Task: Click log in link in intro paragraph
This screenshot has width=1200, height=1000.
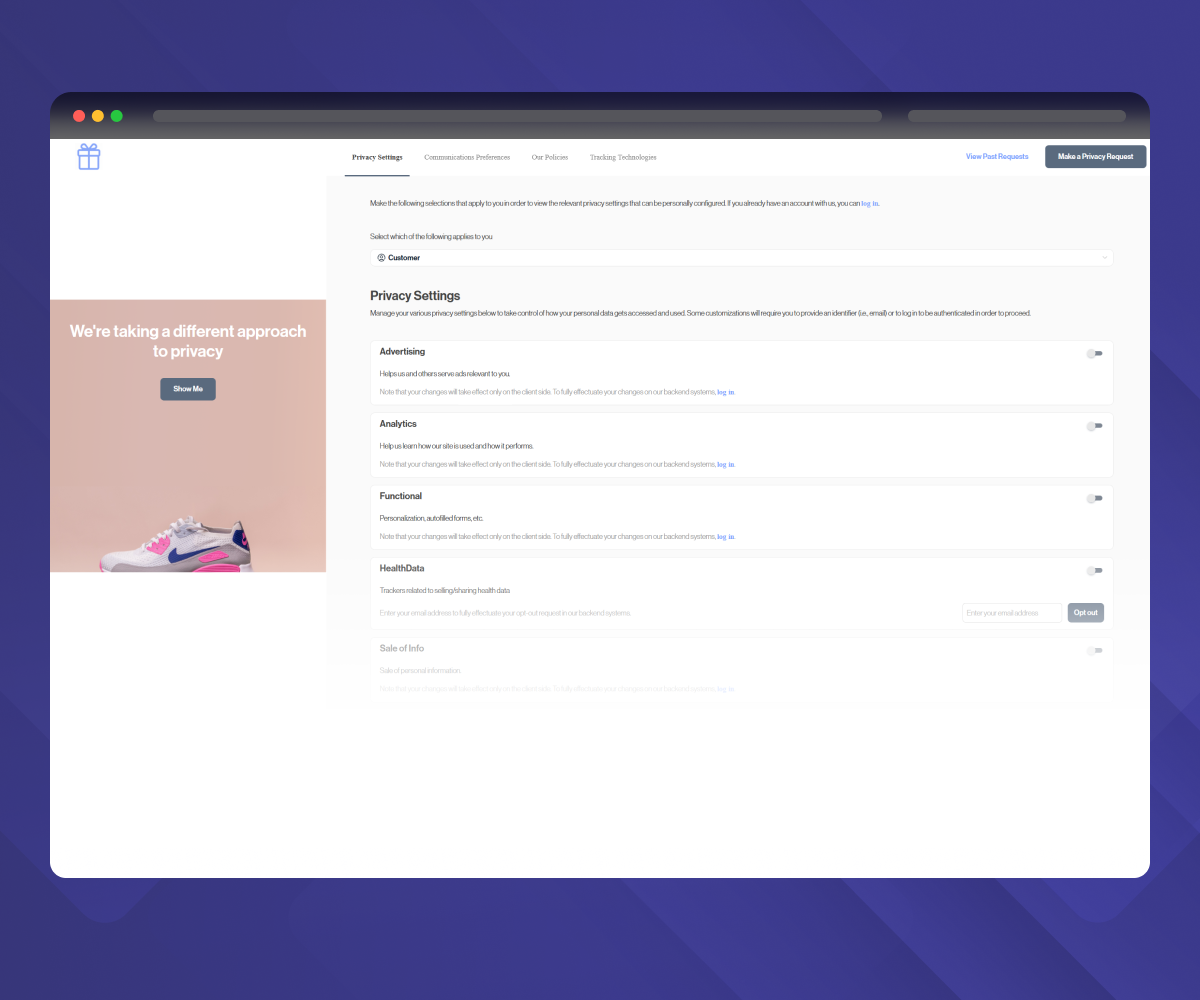Action: pos(870,203)
